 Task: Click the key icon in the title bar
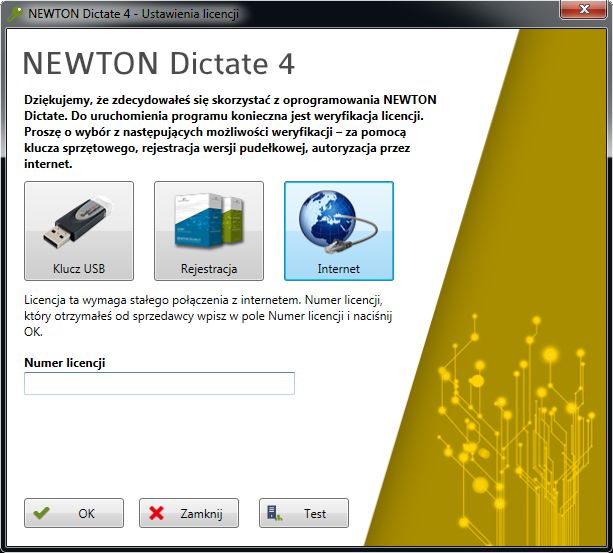[x=15, y=14]
